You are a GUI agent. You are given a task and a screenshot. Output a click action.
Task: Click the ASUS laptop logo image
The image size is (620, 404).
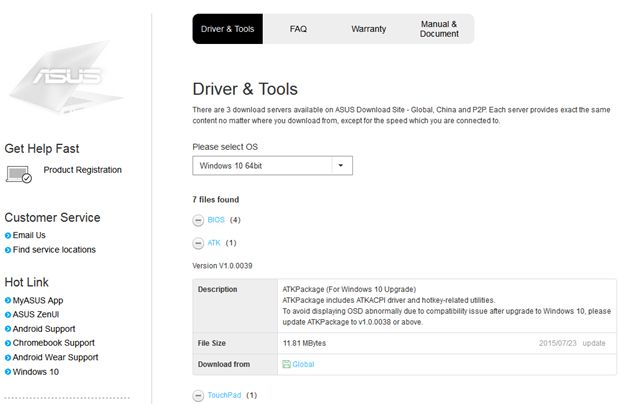point(66,80)
